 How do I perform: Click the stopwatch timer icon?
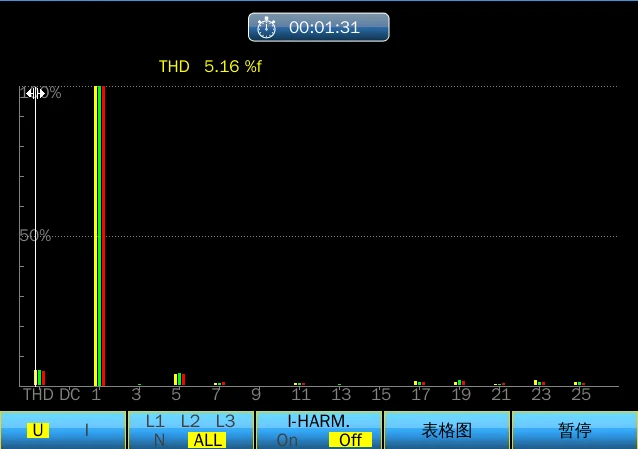pos(267,27)
